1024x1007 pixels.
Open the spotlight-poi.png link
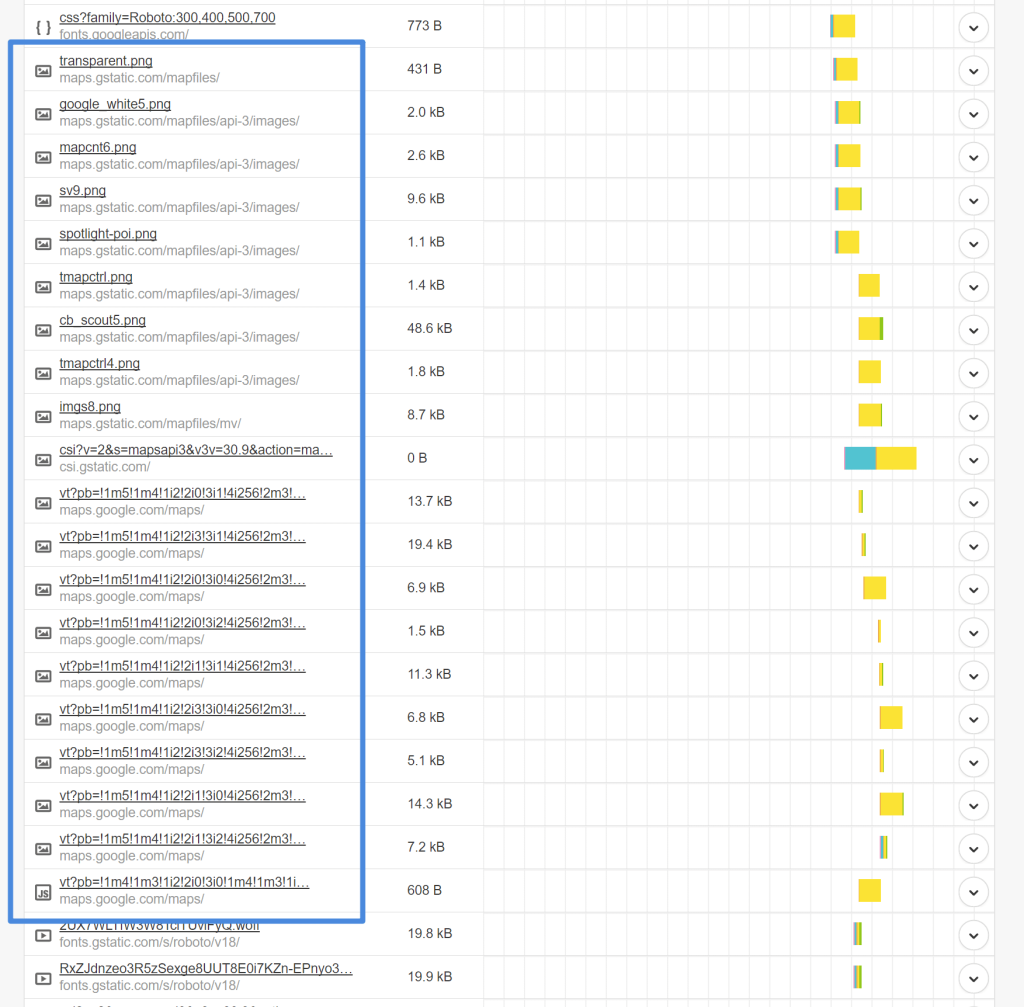pyautogui.click(x=108, y=233)
